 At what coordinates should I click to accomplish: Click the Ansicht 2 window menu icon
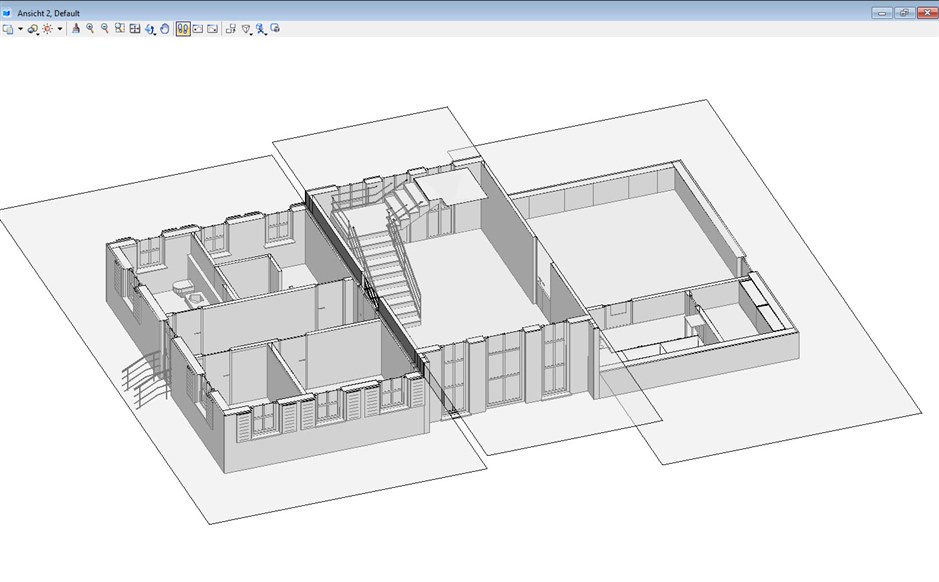(x=7, y=13)
